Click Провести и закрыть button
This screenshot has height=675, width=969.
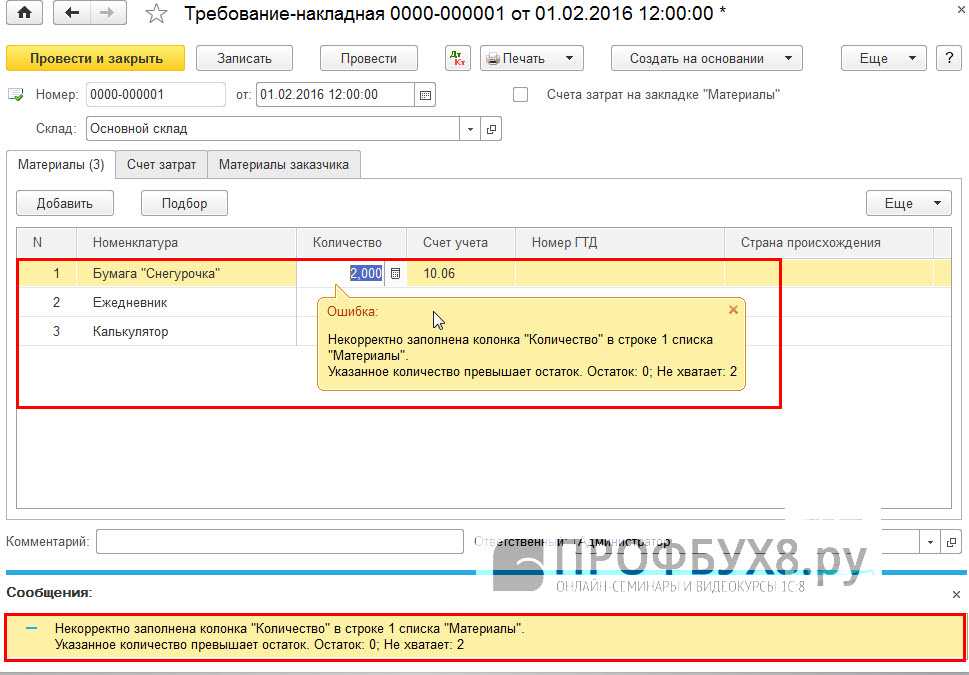pyautogui.click(x=96, y=59)
